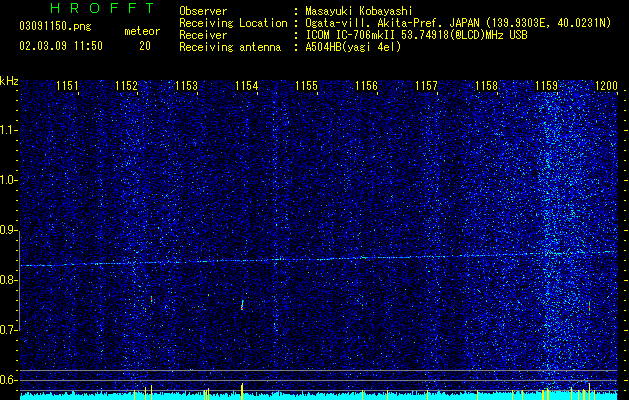Click the Receiving antenna label

[x=230, y=47]
